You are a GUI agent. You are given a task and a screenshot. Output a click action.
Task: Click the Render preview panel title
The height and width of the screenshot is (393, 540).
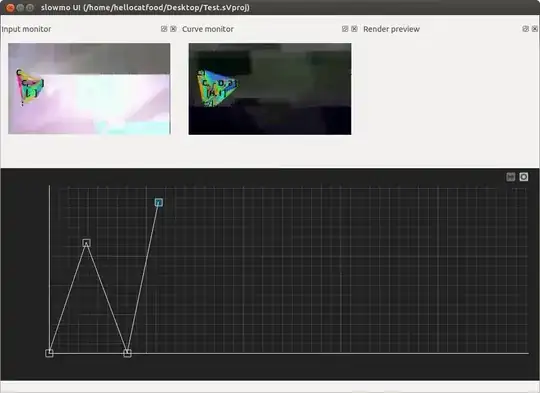(x=392, y=29)
